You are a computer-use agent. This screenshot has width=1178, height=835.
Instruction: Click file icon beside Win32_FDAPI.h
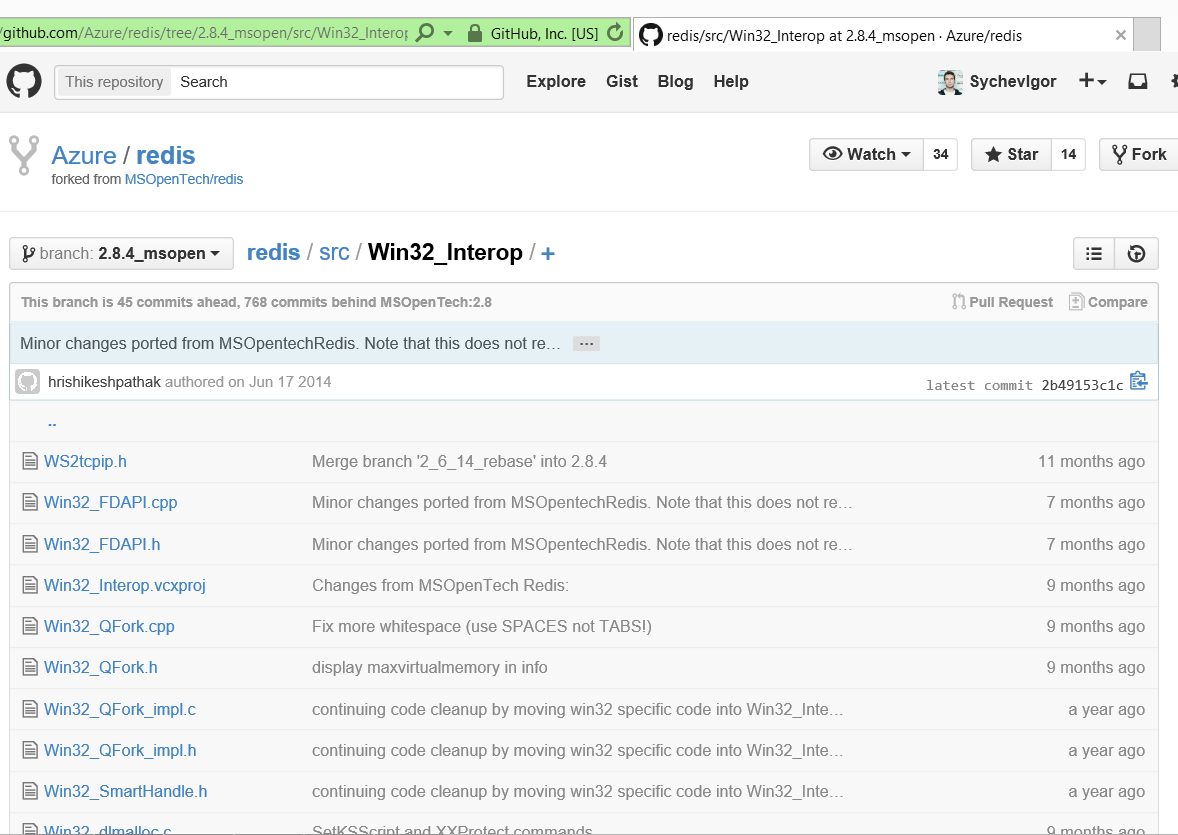[x=30, y=543]
